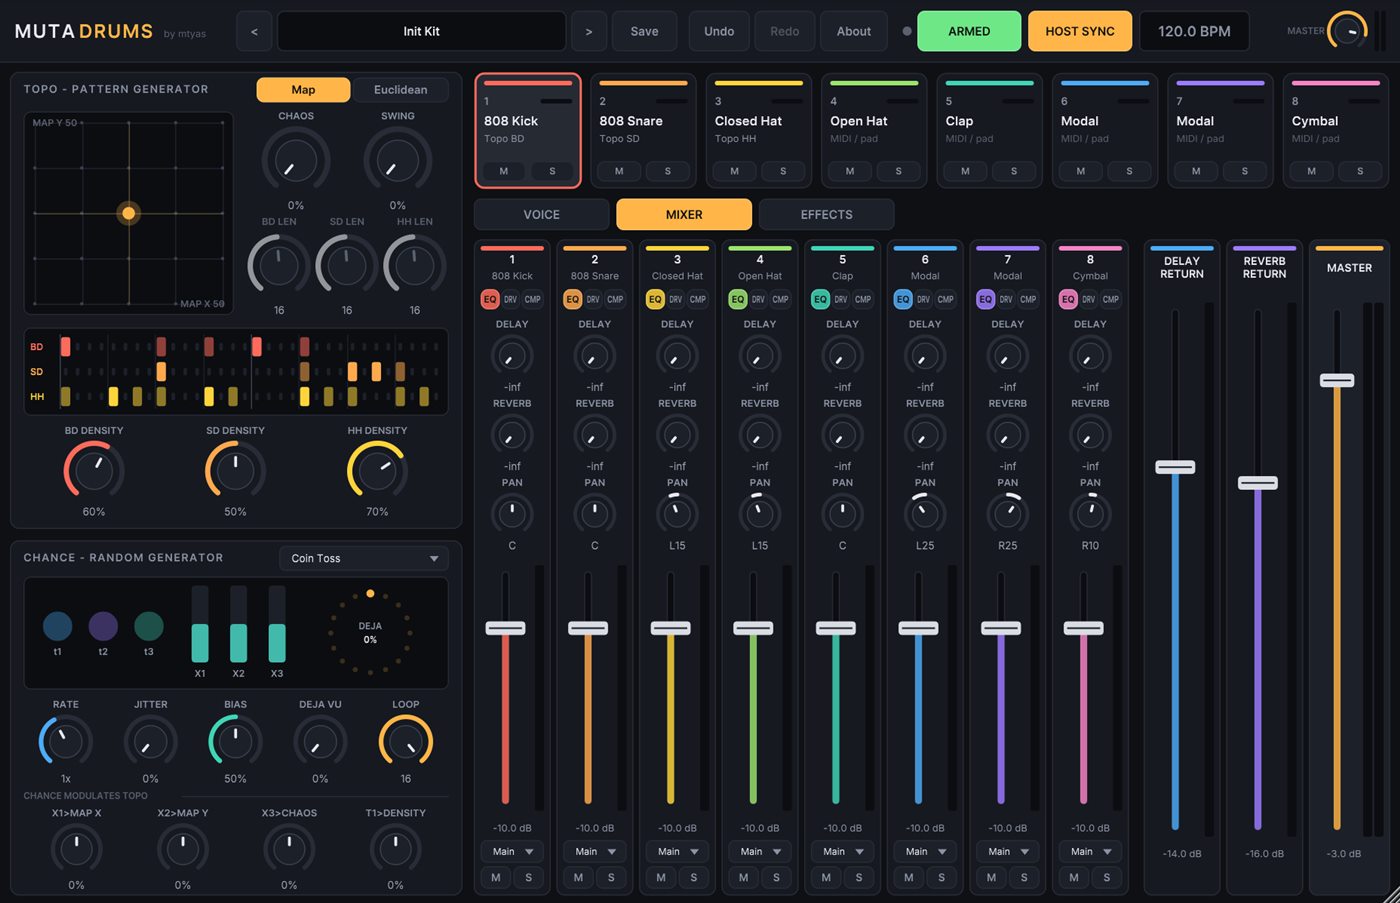
Task: Click the Deja Vu dotted ring display
Action: [x=370, y=632]
